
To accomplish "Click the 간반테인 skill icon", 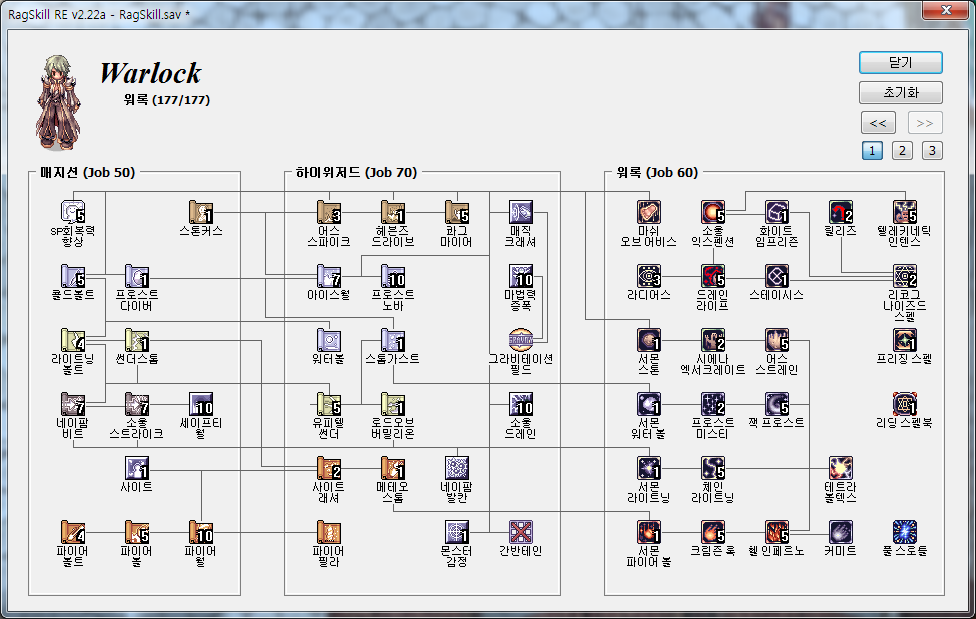I will click(521, 532).
